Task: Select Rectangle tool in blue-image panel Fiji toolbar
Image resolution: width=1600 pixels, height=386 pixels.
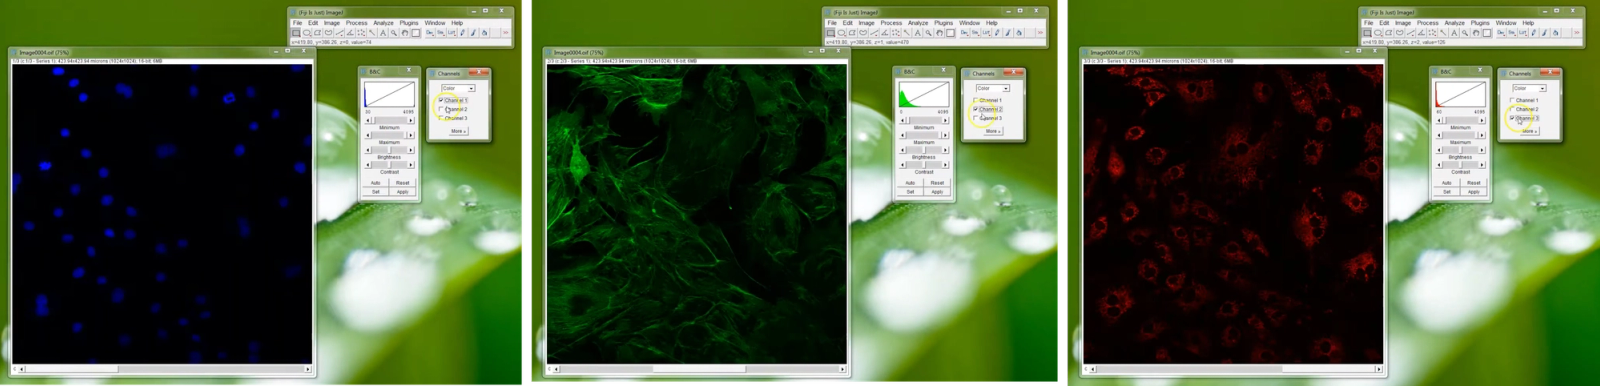Action: point(296,33)
